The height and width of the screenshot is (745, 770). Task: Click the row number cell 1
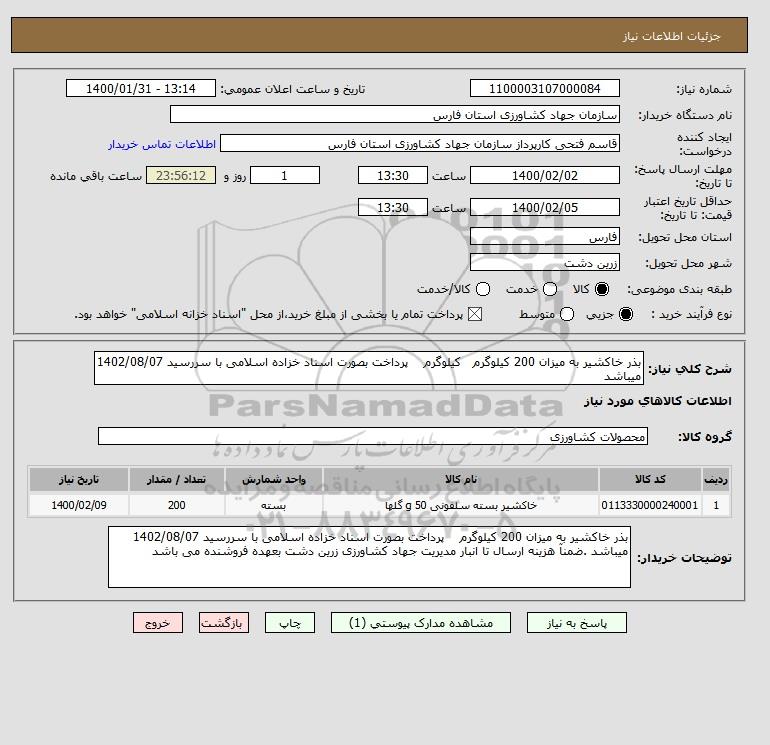pyautogui.click(x=716, y=505)
